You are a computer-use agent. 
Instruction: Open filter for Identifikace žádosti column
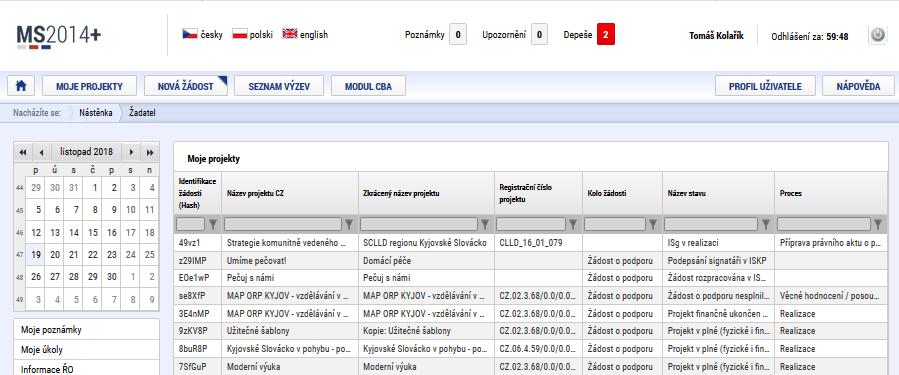tap(213, 224)
